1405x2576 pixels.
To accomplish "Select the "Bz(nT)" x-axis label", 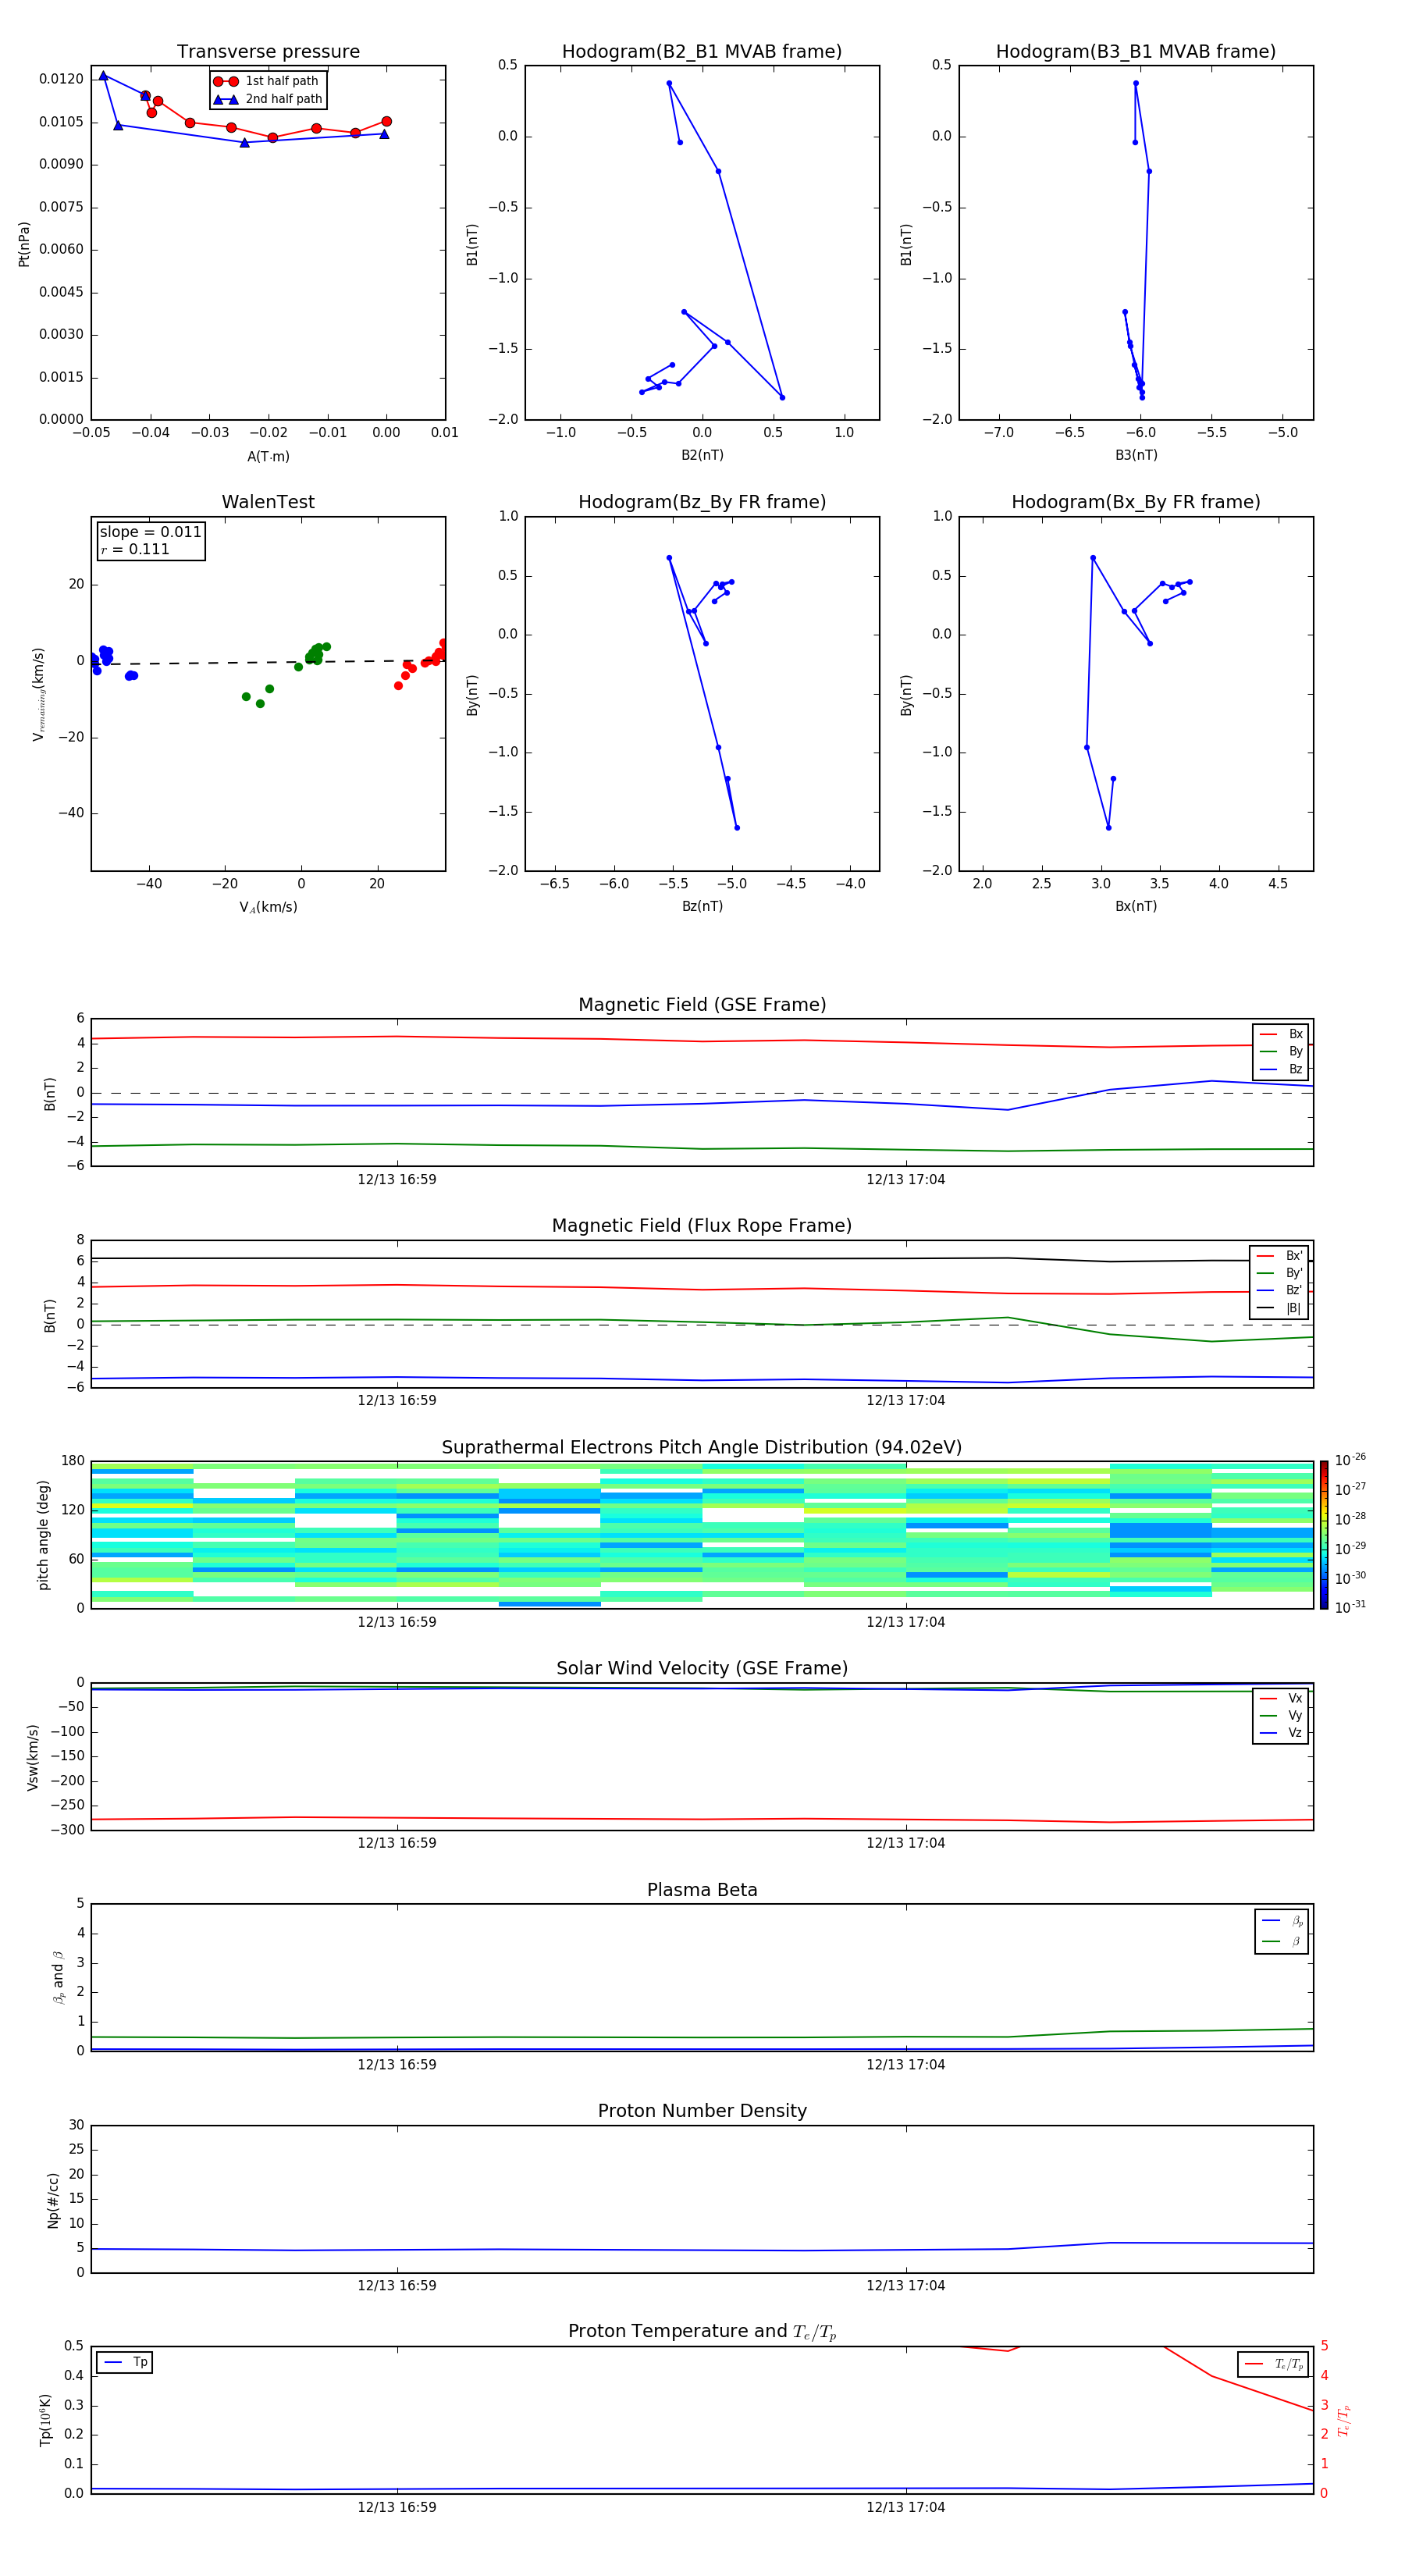I will pyautogui.click(x=702, y=906).
